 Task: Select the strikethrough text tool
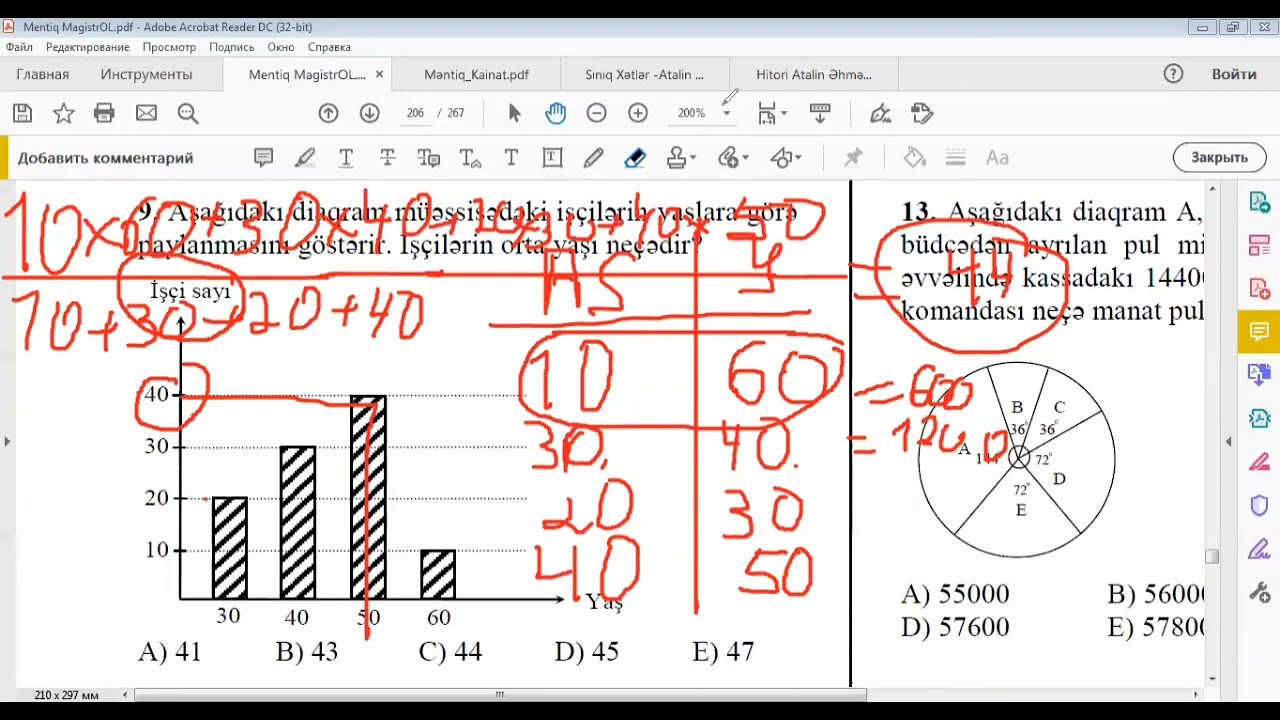tap(387, 157)
